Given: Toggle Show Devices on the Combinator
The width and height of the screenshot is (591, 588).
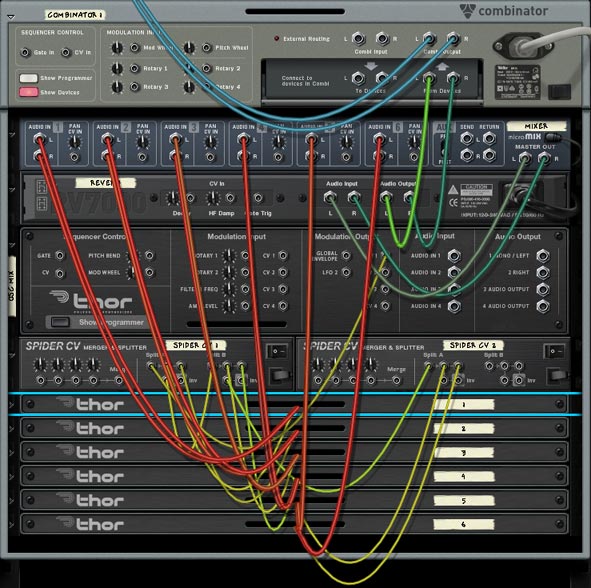Looking at the screenshot, I should tap(29, 92).
